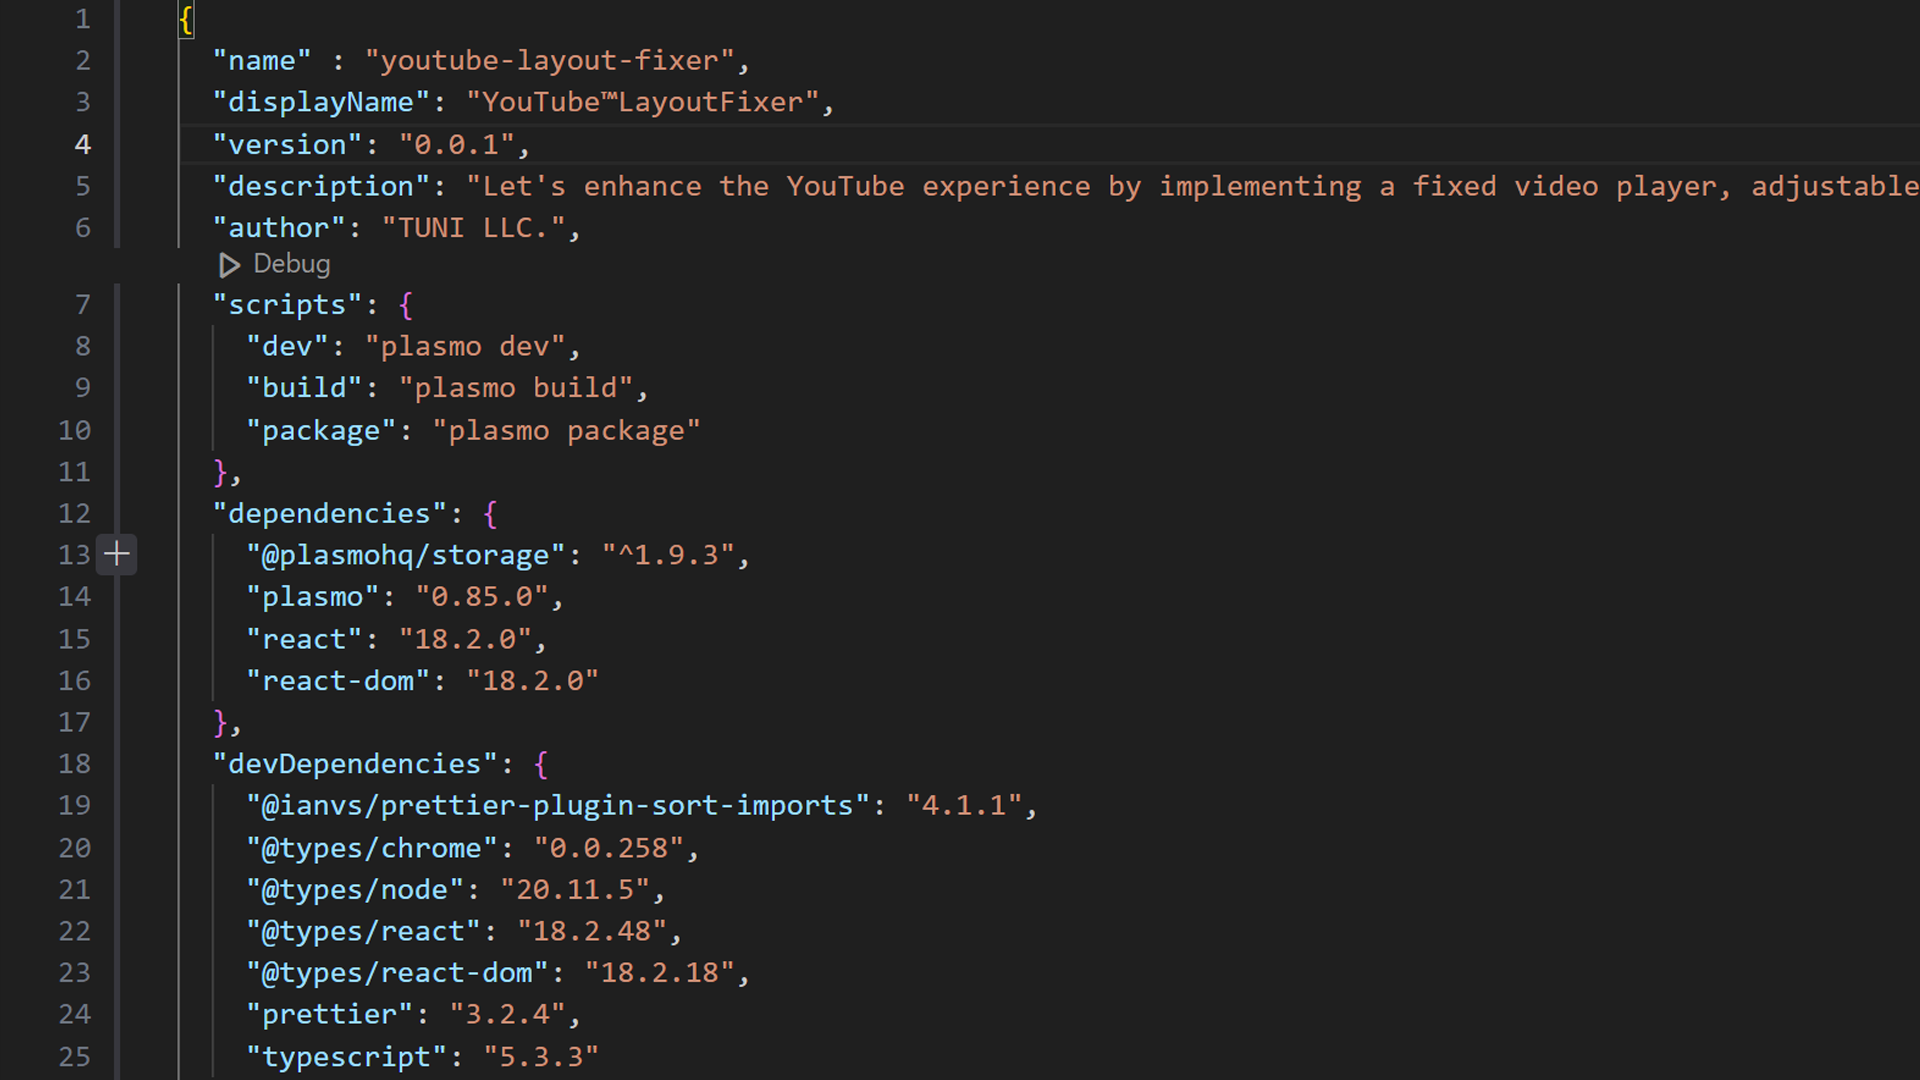The height and width of the screenshot is (1080, 1920).
Task: Click the plus icon beside line 13
Action: pos(117,554)
